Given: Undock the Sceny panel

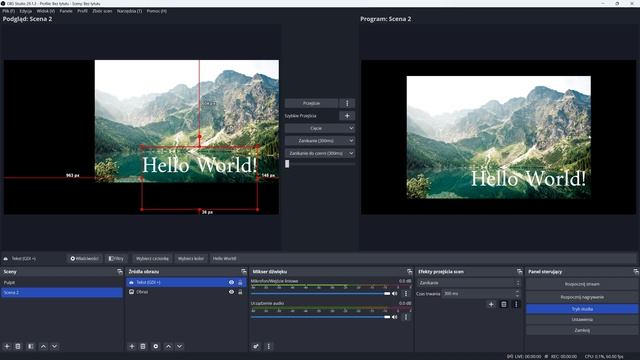Looking at the screenshot, I should (120, 271).
